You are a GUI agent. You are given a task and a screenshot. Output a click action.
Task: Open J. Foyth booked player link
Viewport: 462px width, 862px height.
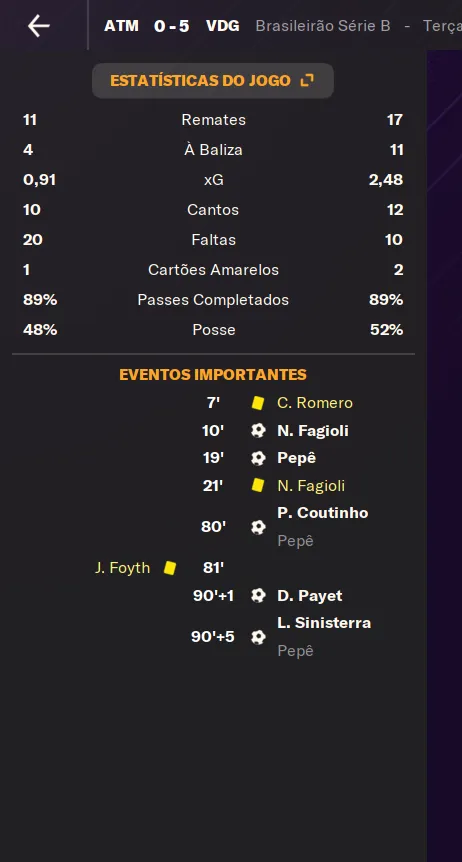(122, 568)
